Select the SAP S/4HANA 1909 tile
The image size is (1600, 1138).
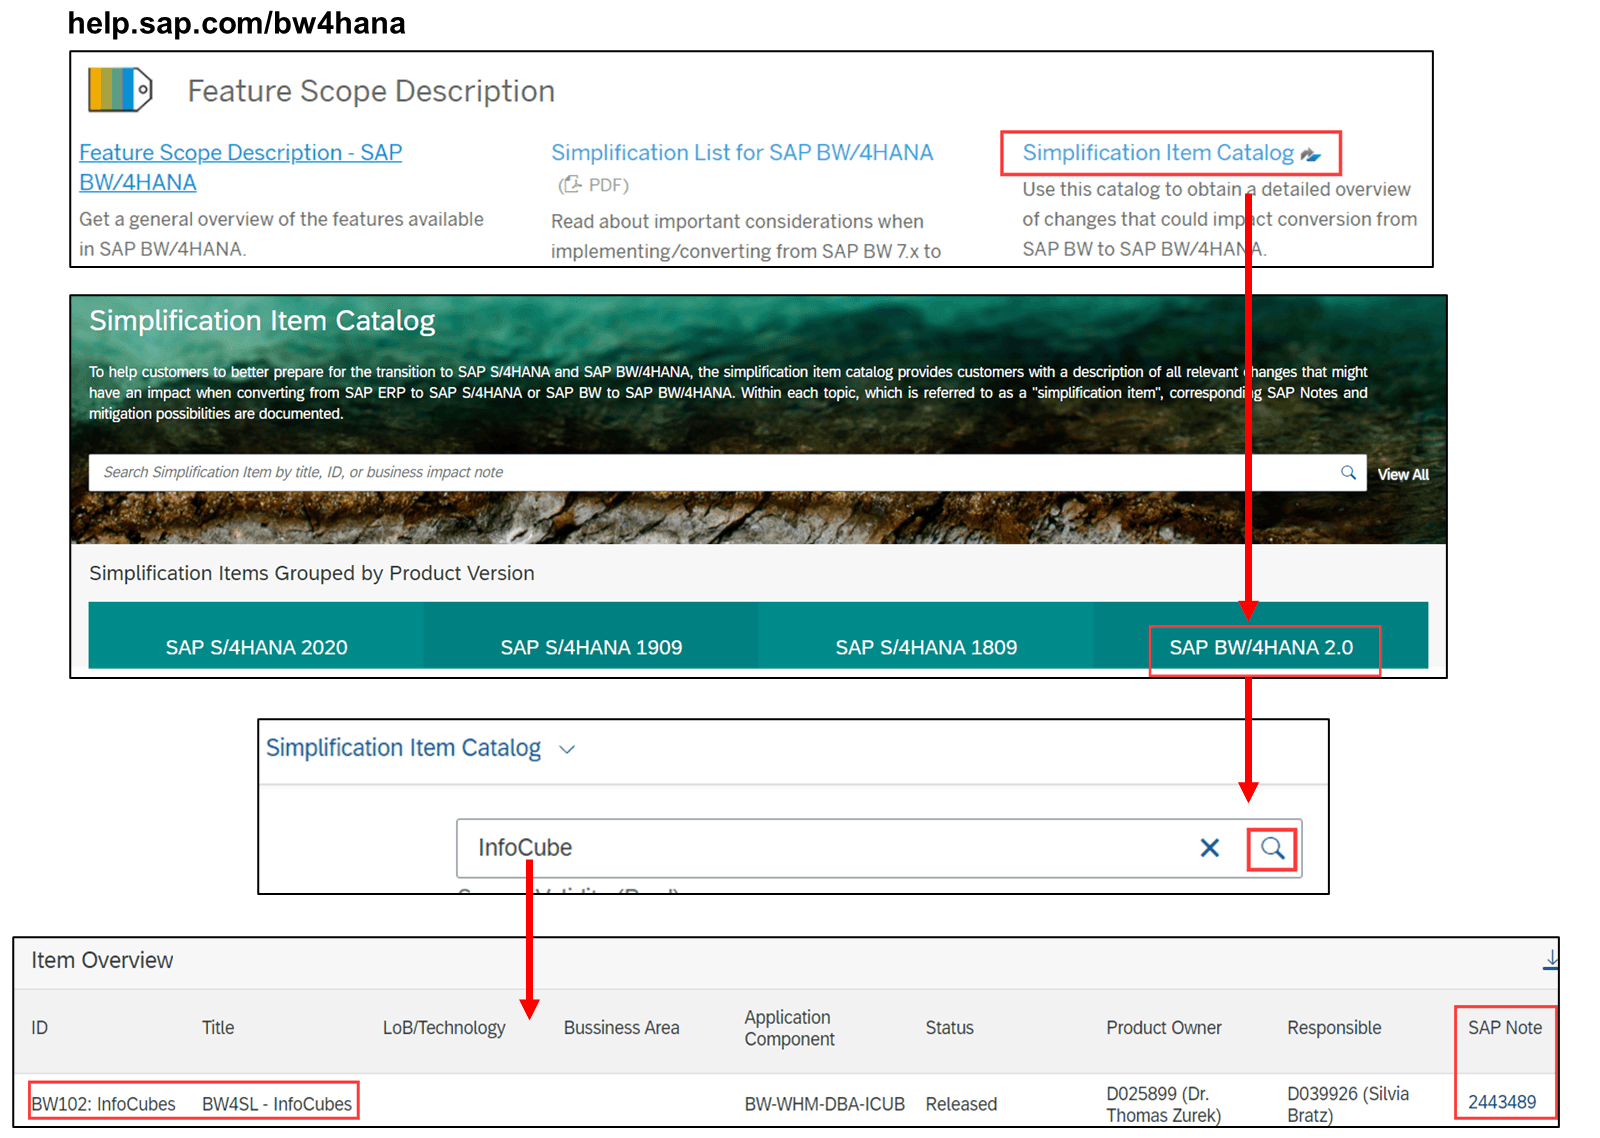[x=591, y=636]
